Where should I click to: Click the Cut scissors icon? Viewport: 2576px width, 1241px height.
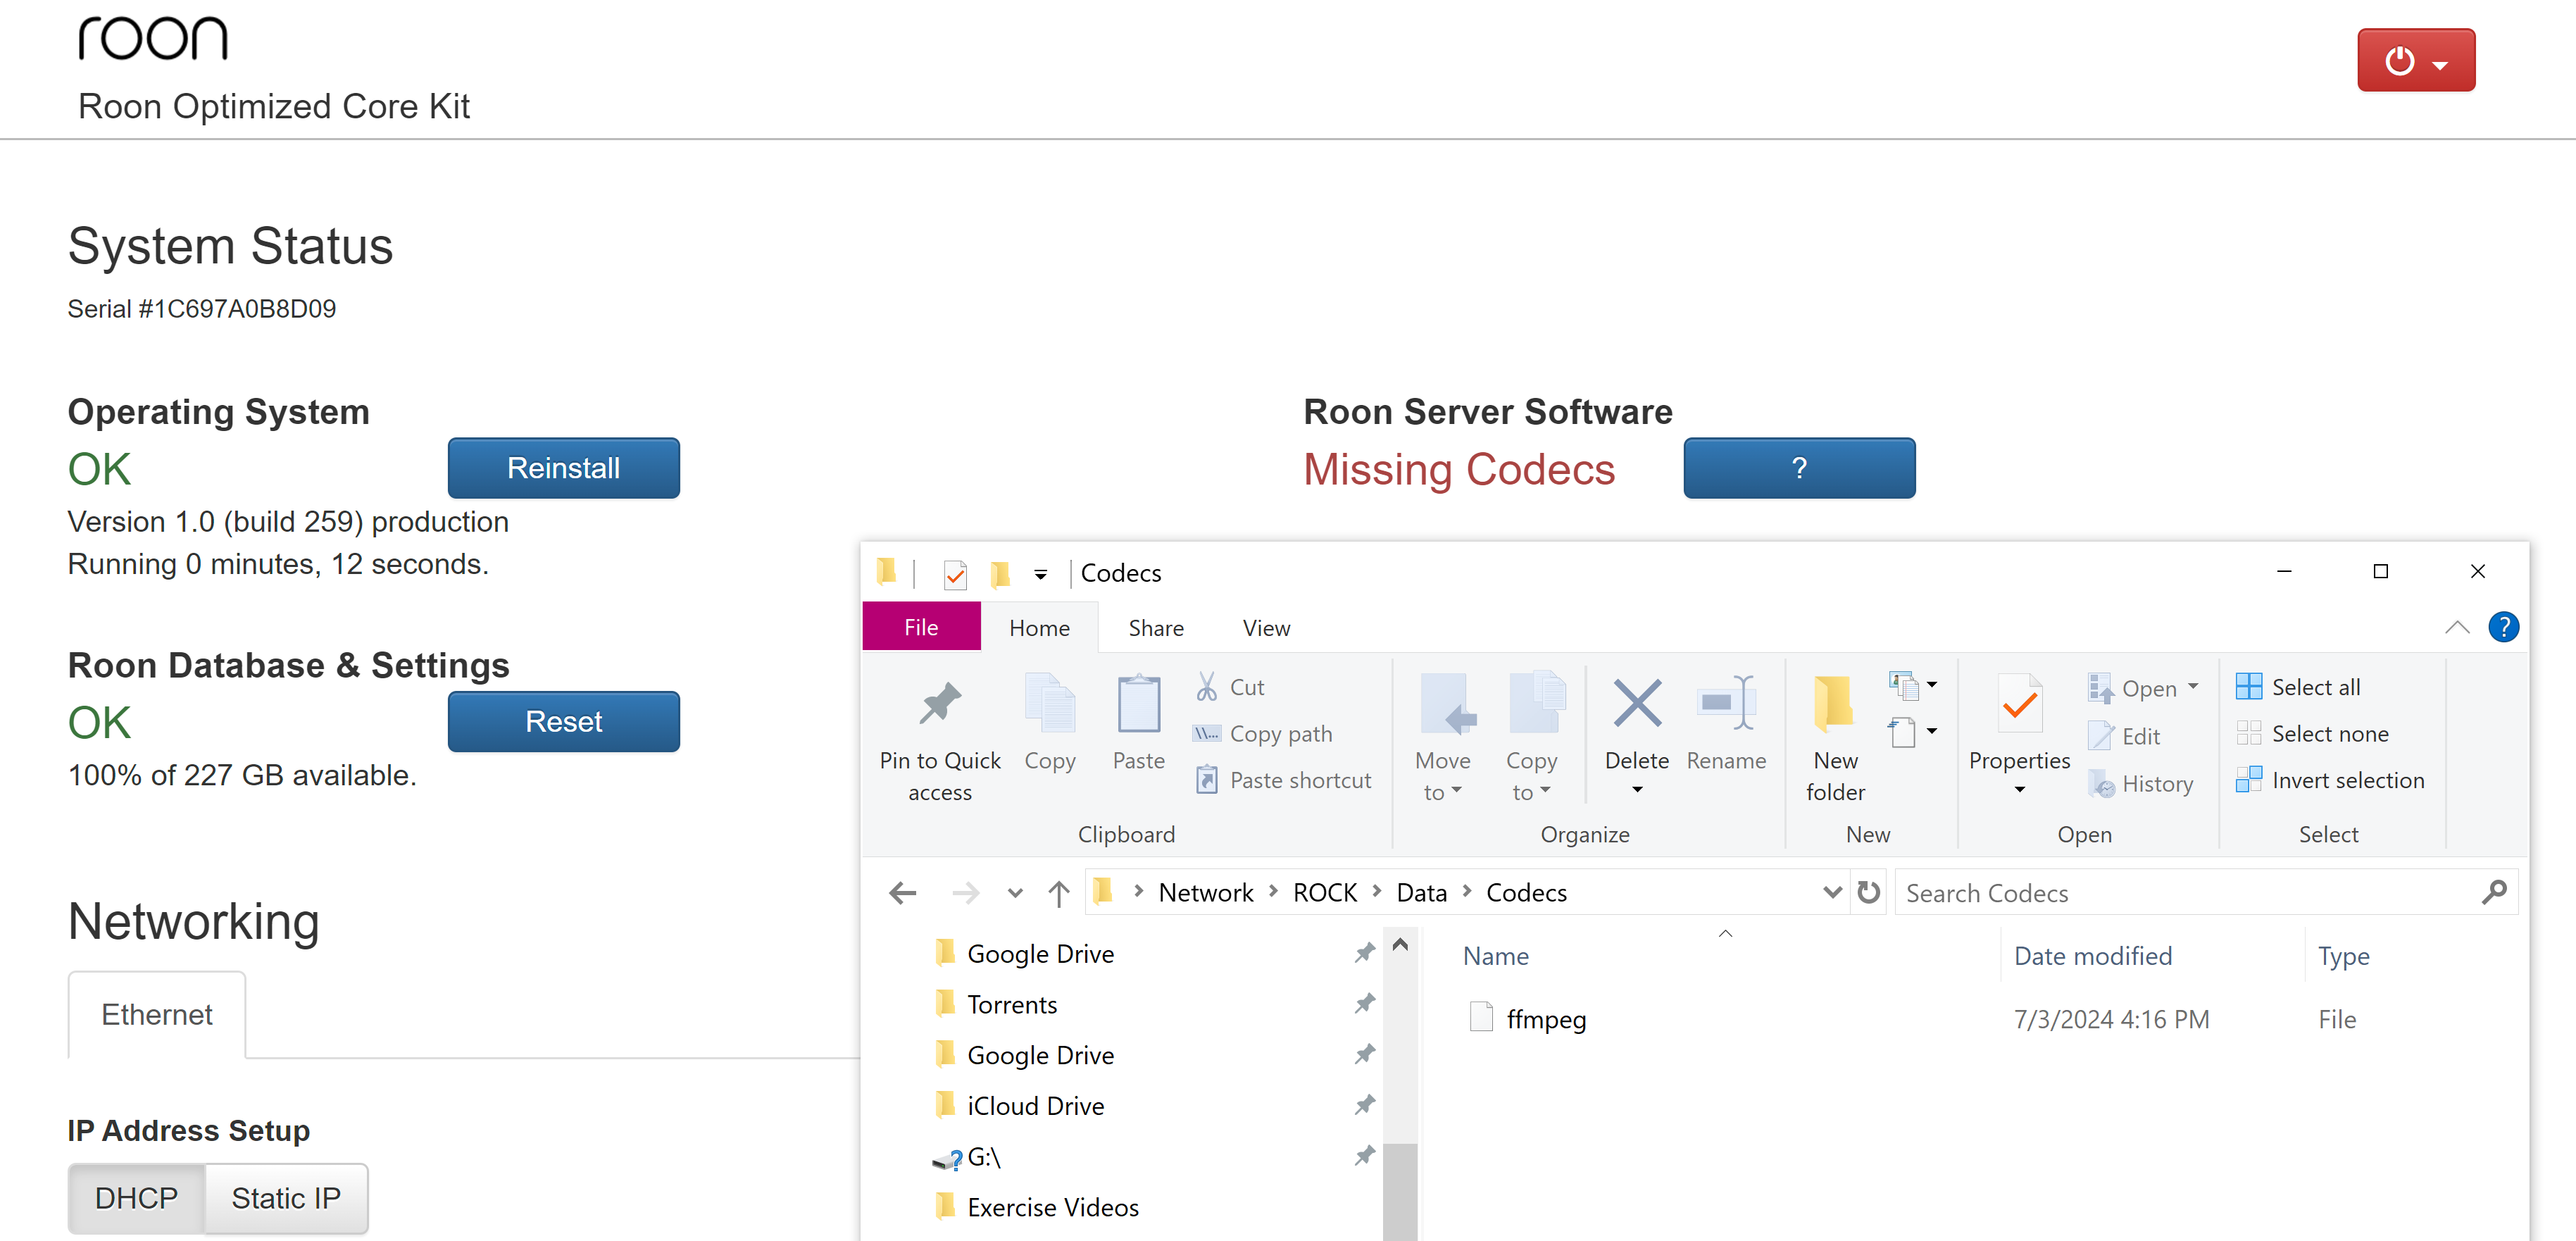1207,686
